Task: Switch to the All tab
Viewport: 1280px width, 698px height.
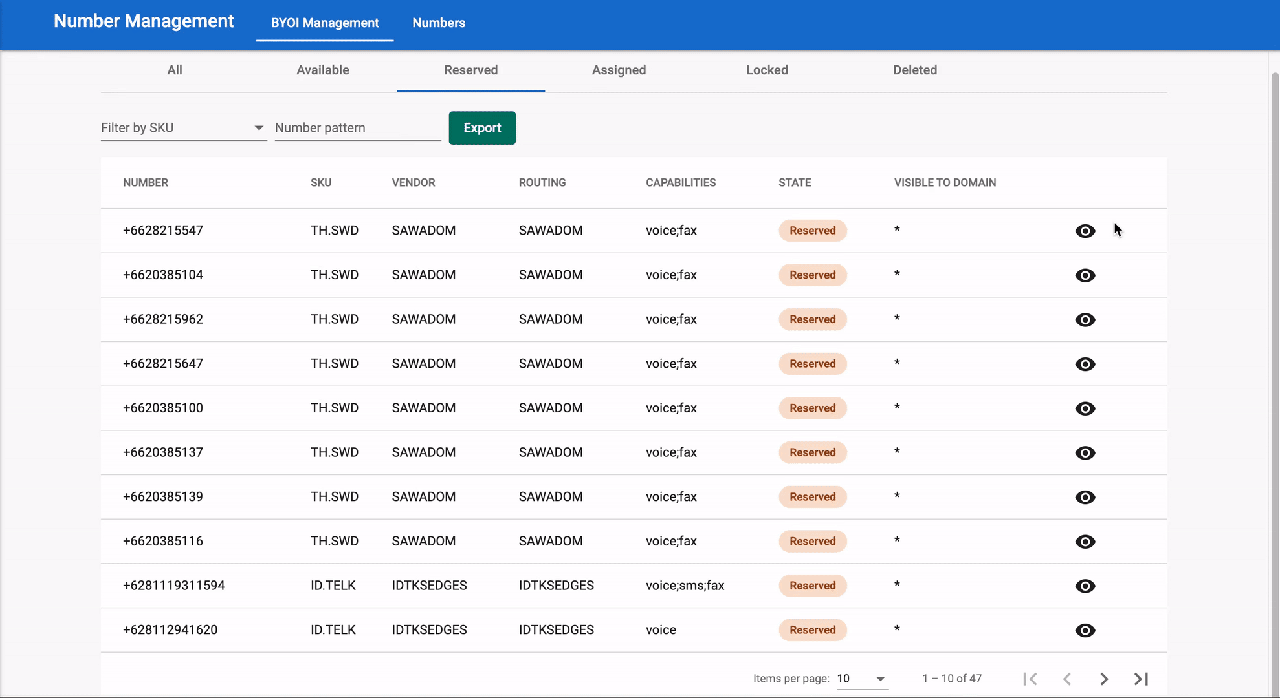Action: click(175, 70)
